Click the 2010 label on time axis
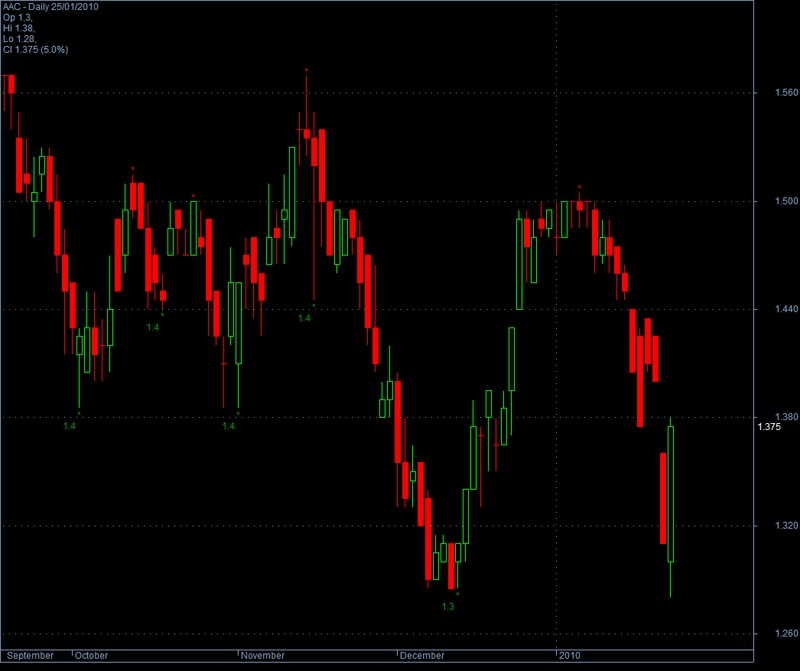The height and width of the screenshot is (671, 800). 569,655
